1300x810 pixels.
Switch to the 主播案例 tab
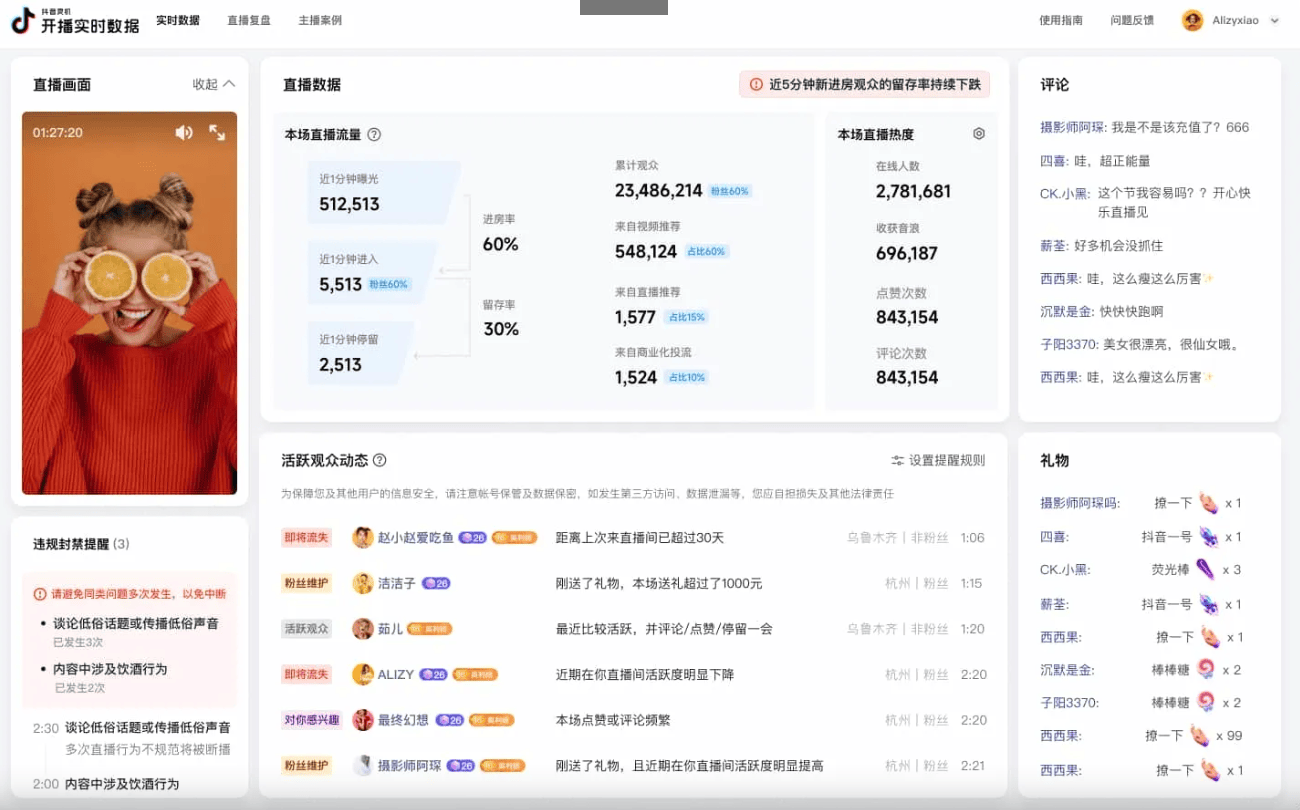pos(319,19)
